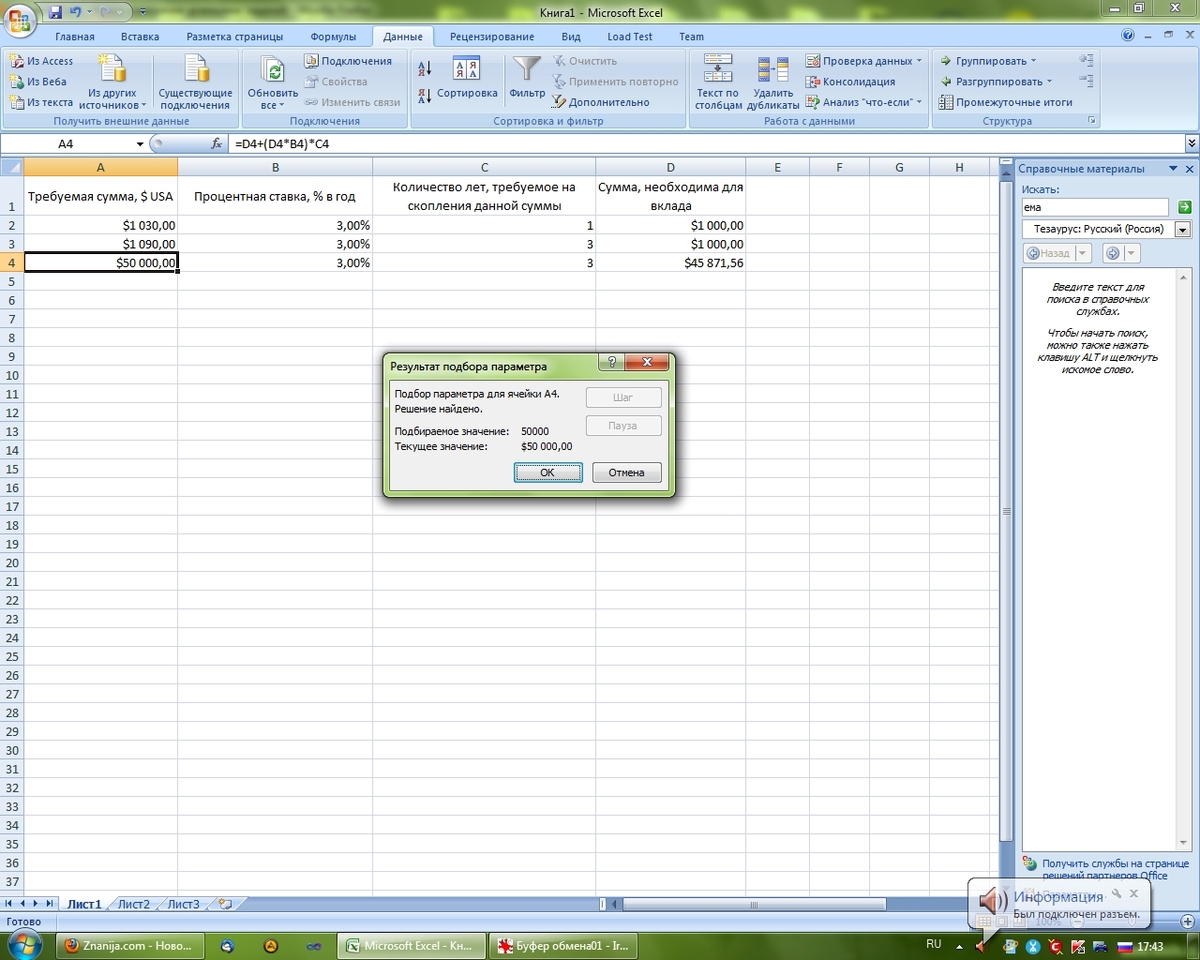Screen dimensions: 1200x960
Task: Click the Искать search input field
Action: point(1095,207)
